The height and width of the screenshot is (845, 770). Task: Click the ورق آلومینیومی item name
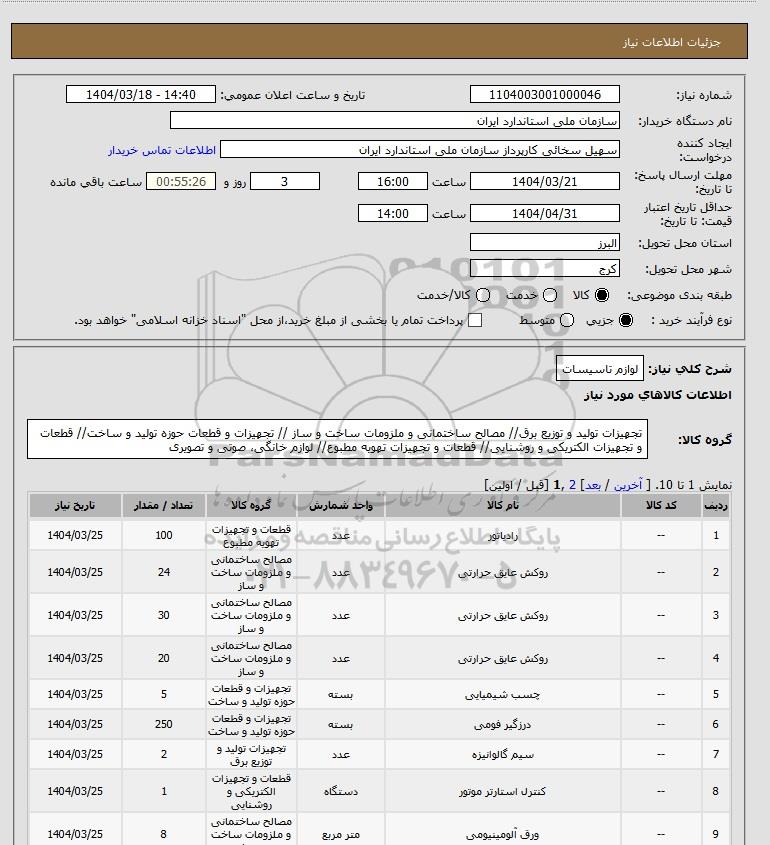(503, 835)
